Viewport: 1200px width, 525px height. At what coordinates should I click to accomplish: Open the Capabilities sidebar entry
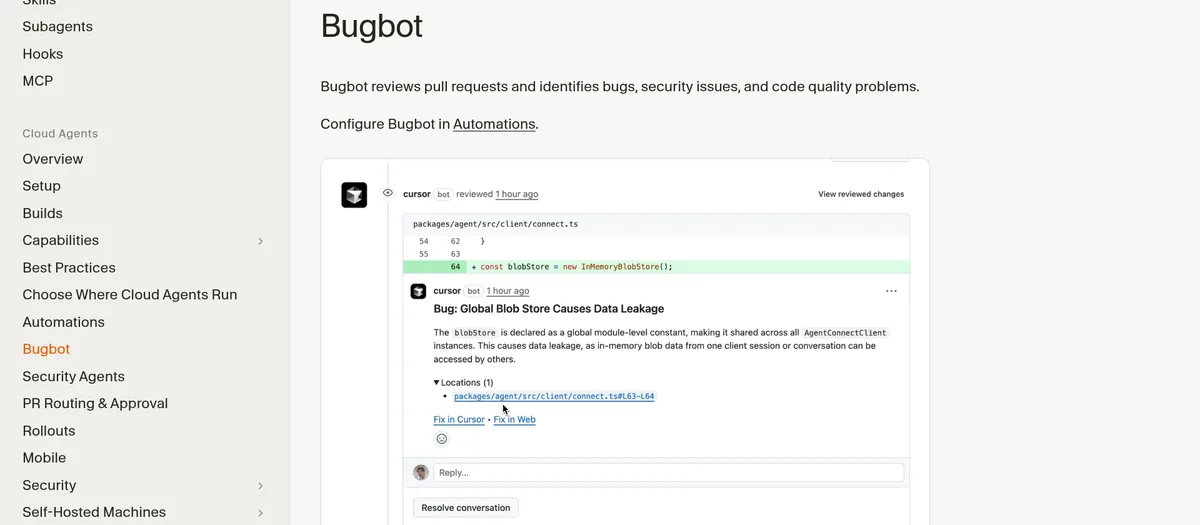[61, 240]
